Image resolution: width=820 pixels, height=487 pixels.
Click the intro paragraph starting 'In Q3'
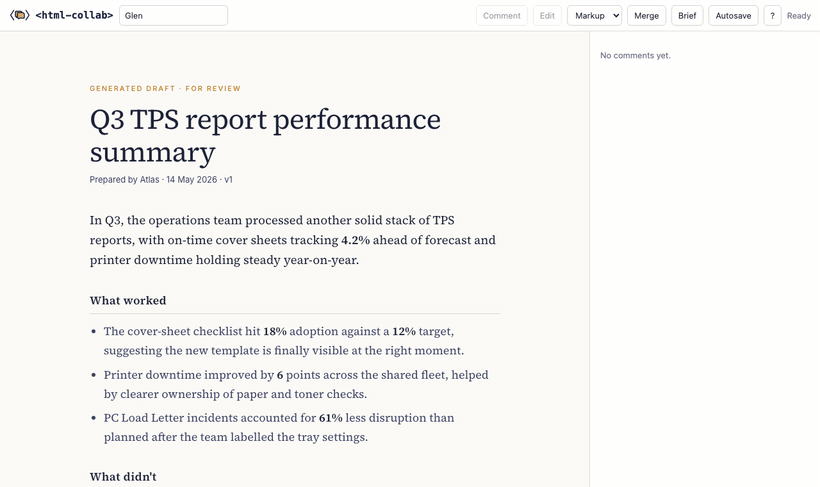click(x=293, y=240)
